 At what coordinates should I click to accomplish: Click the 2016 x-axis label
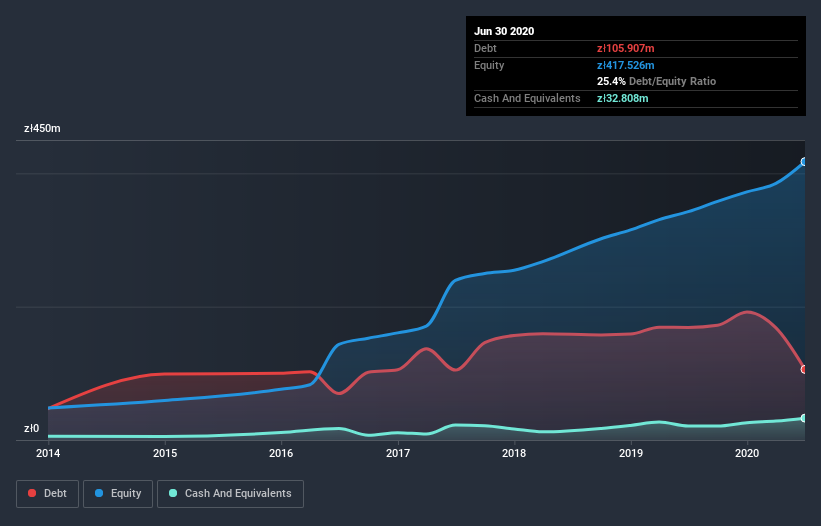[281, 453]
